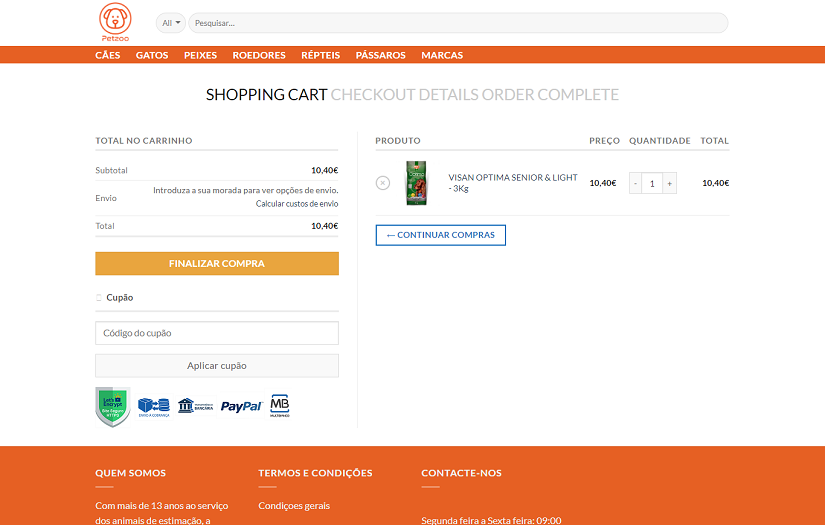Click the Envio à cobrança payment icon

pos(154,407)
